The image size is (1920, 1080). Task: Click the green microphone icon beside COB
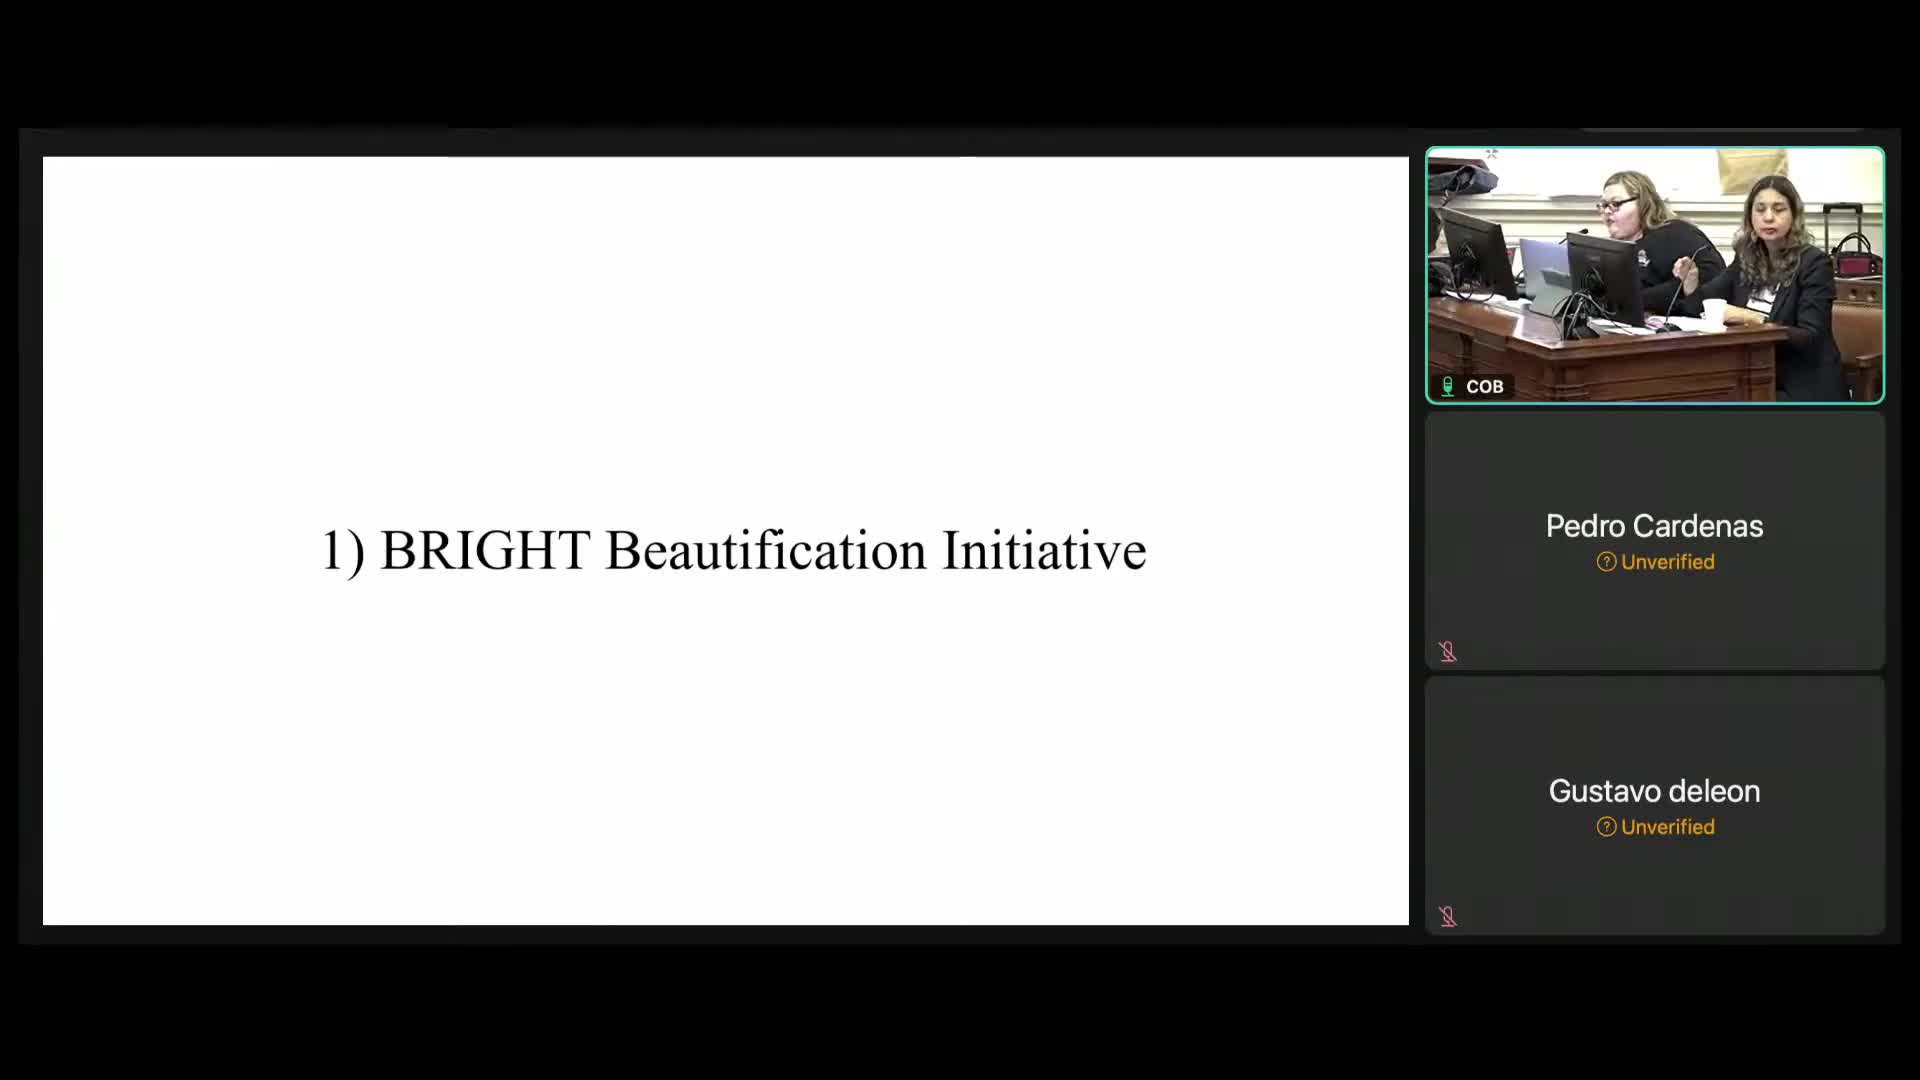1447,386
